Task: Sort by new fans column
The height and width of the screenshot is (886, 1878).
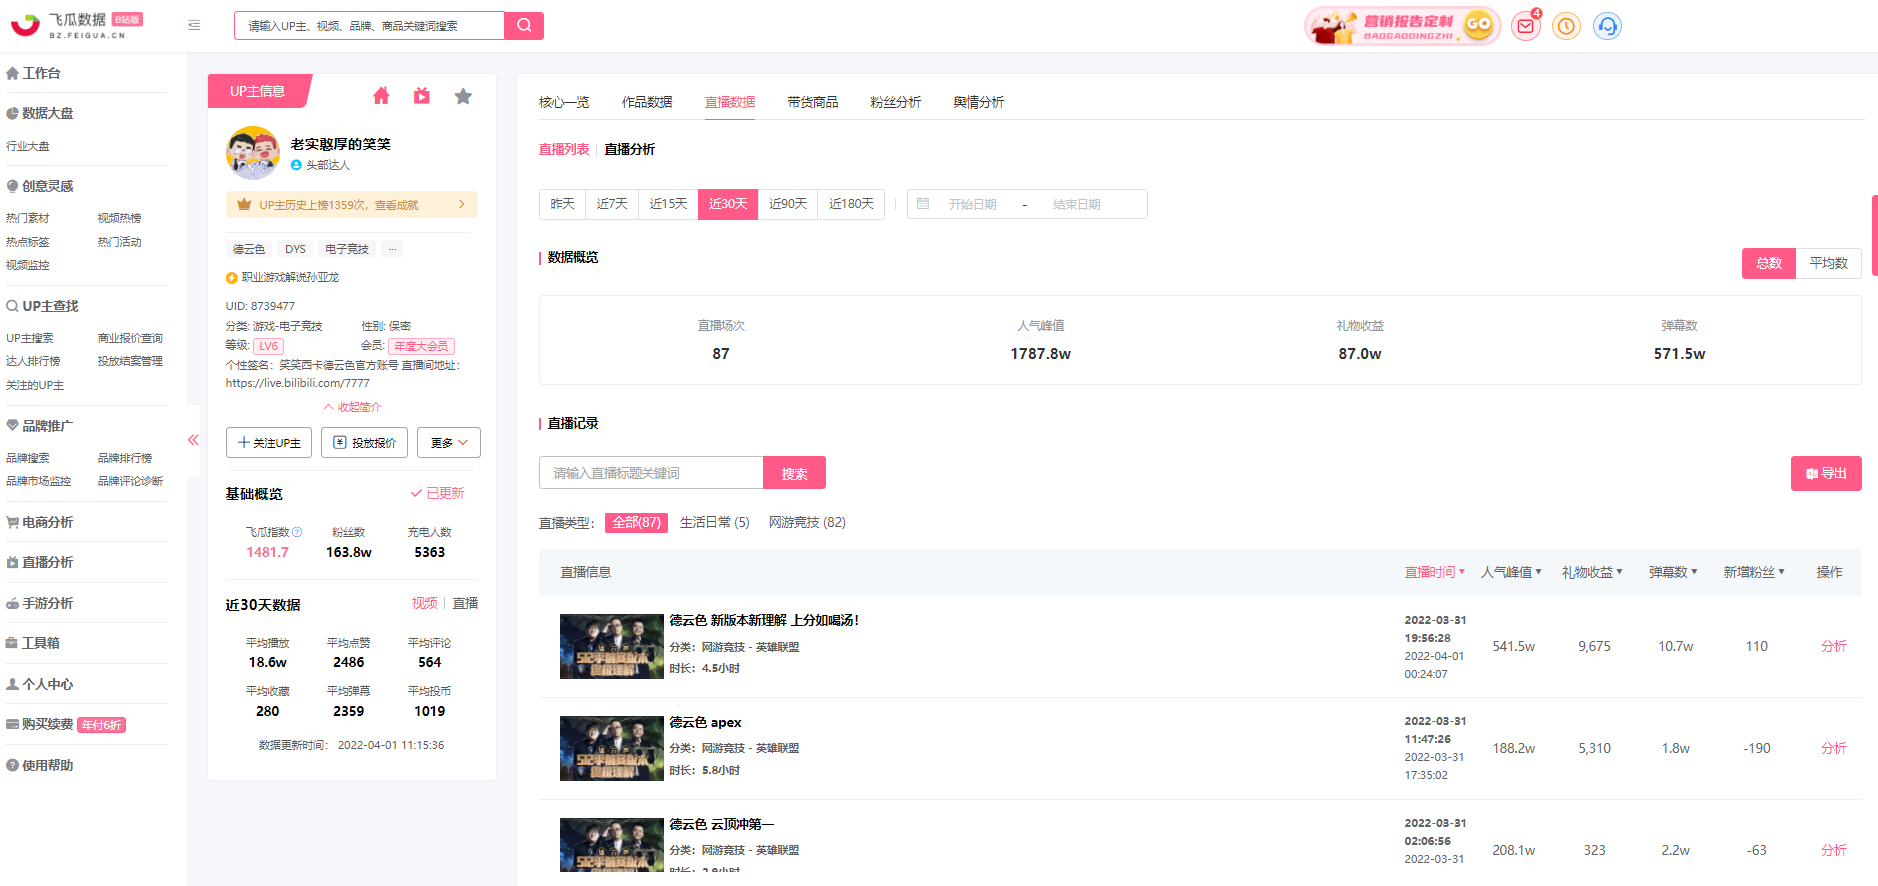Action: tap(1754, 572)
